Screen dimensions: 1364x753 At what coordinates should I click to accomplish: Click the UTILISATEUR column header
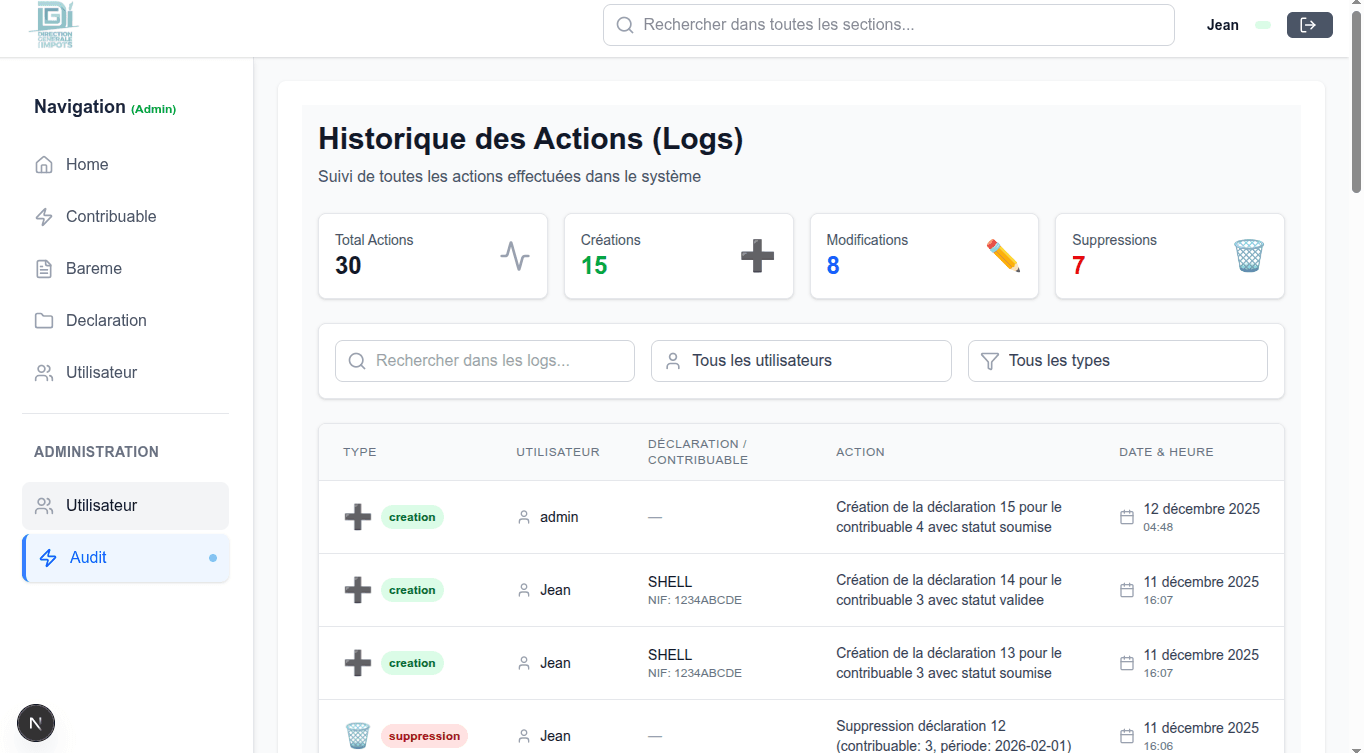pyautogui.click(x=558, y=452)
